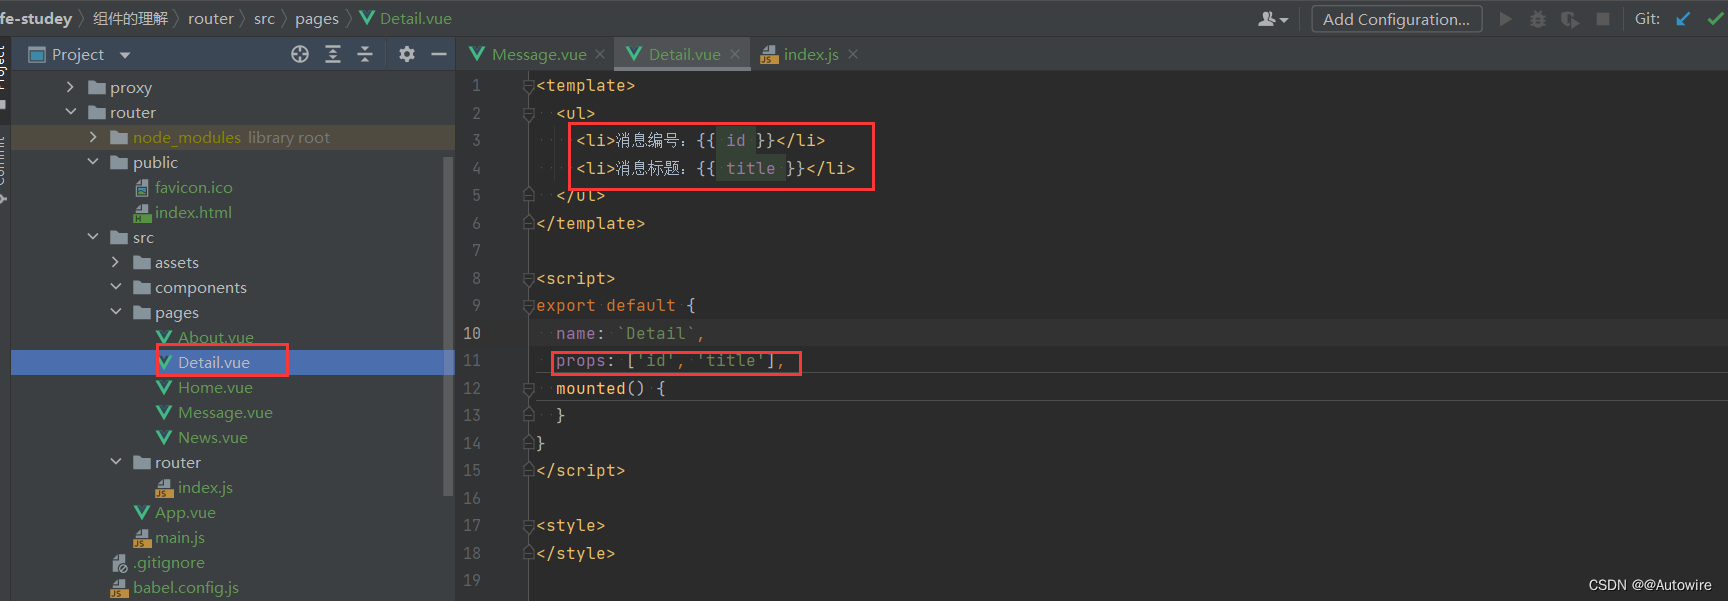
Task: Click src breadcrumb in navigation bar
Action: coord(264,19)
